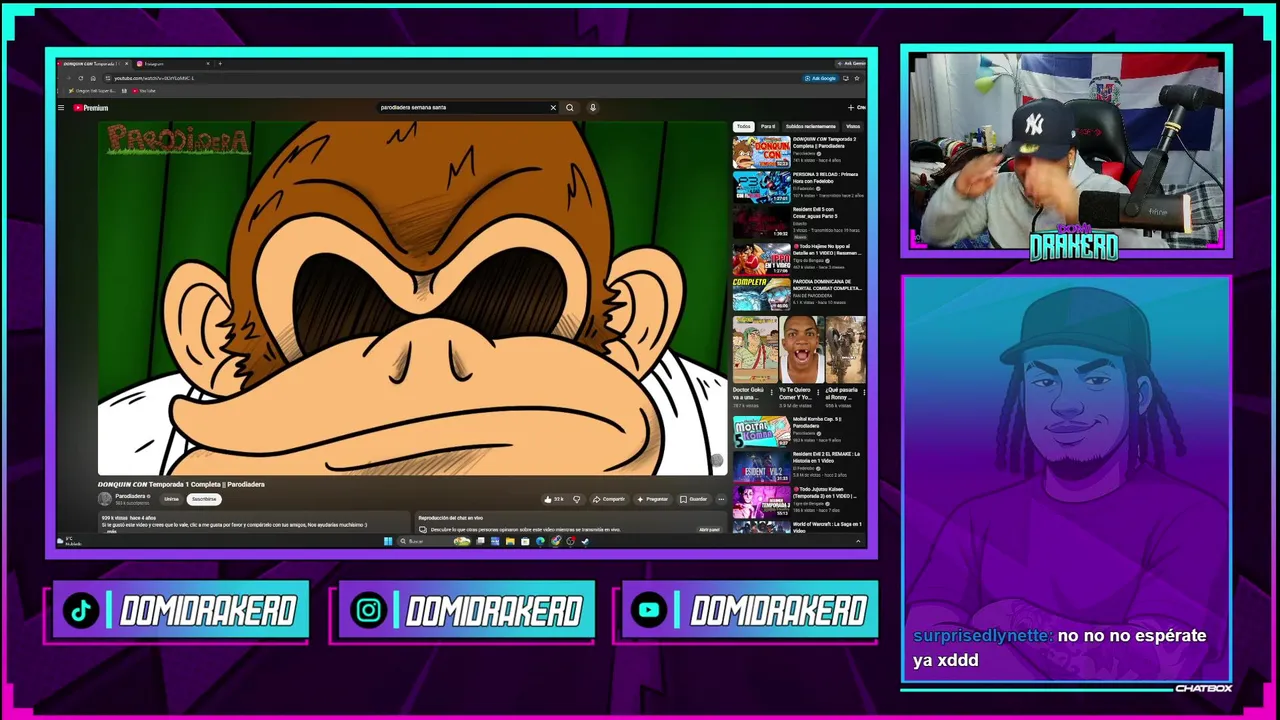Open the Windows Start menu
Screen dimensions: 1280x720
(388, 541)
